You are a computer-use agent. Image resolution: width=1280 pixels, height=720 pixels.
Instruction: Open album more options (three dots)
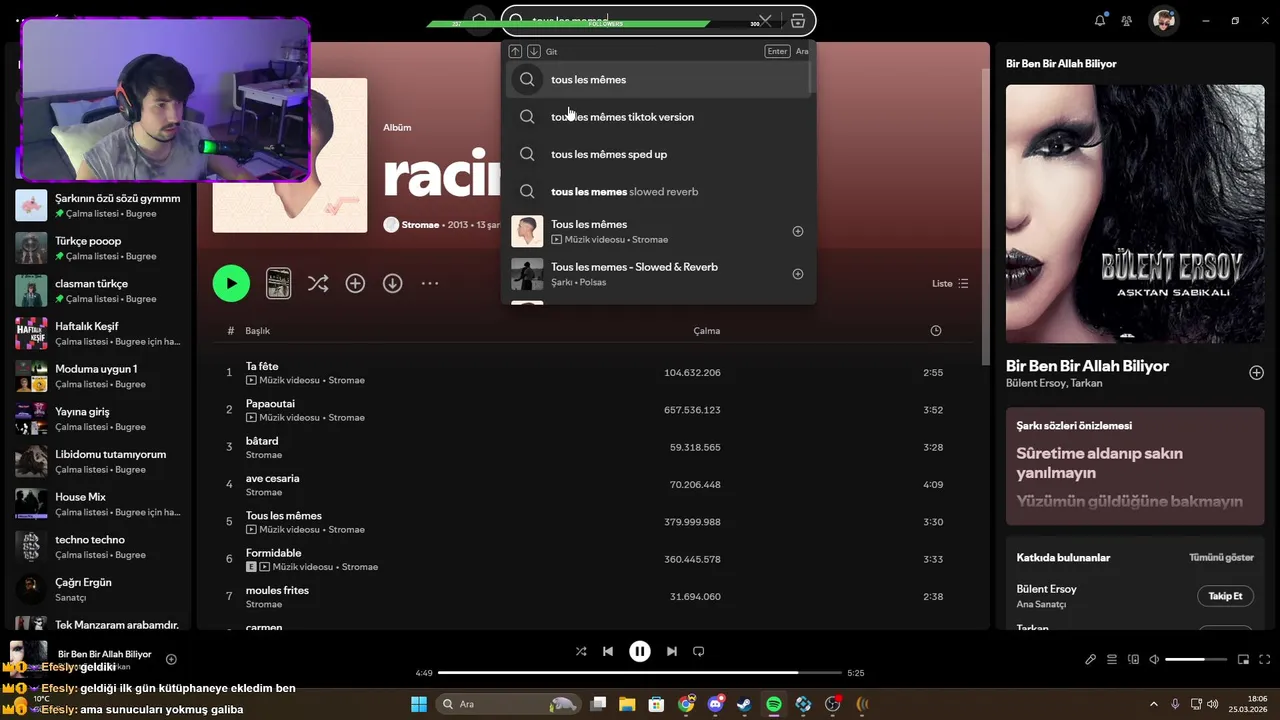430,283
